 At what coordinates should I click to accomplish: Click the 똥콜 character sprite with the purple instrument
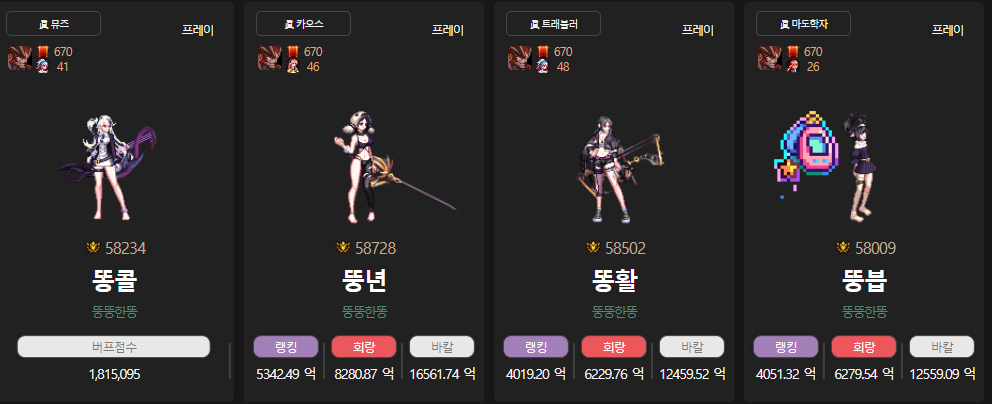pyautogui.click(x=109, y=168)
